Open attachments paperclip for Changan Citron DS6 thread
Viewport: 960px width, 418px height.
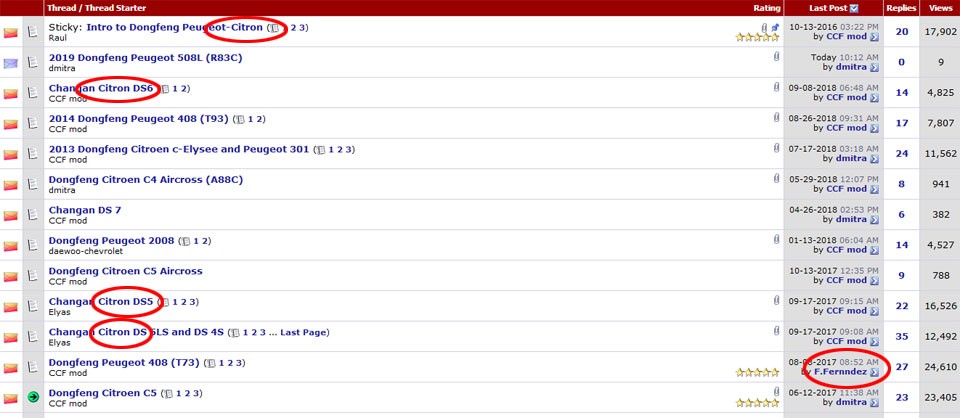point(776,88)
